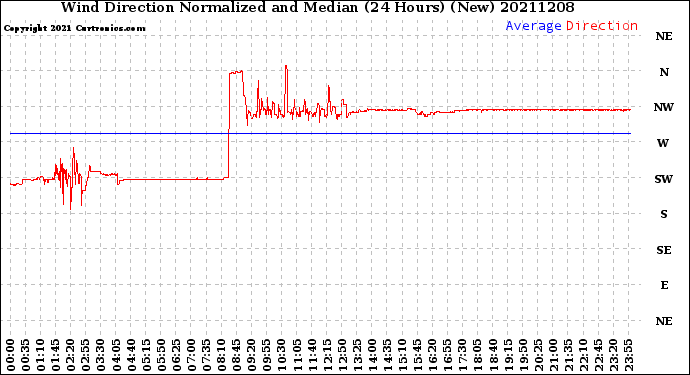690x375 pixels.
Task: Click the 08:45 time axis label
Action: point(237,355)
